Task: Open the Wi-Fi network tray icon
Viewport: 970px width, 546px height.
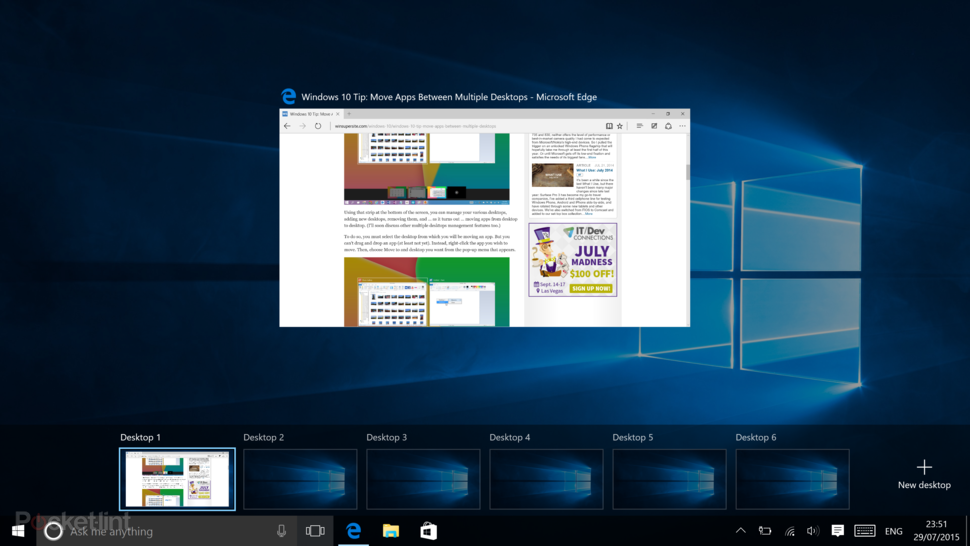Action: click(x=789, y=531)
